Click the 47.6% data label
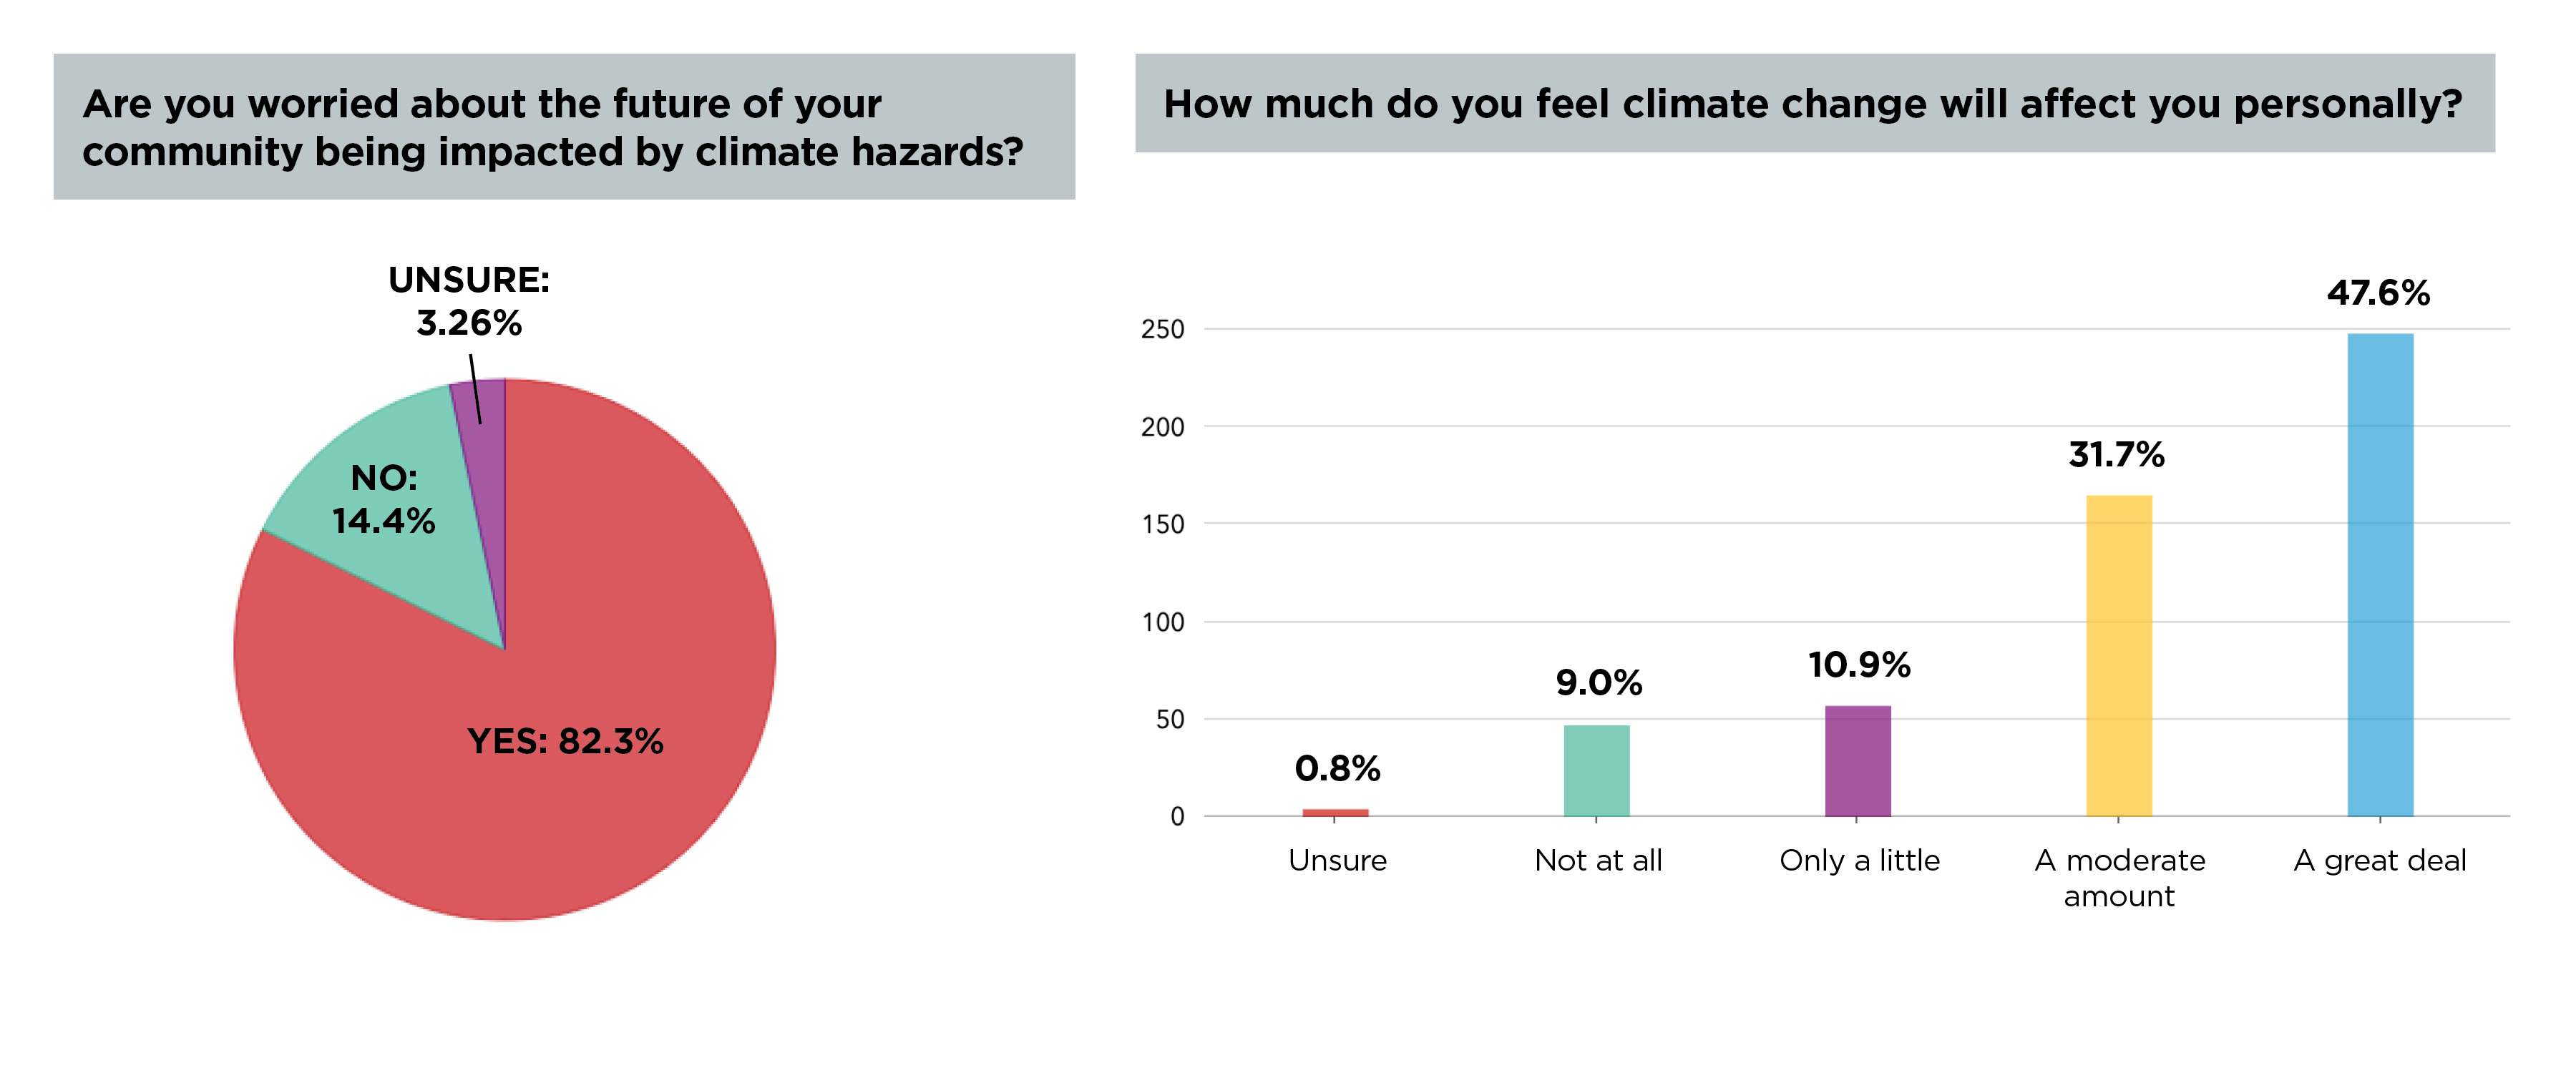The width and height of the screenshot is (2576, 1073). [x=2378, y=293]
